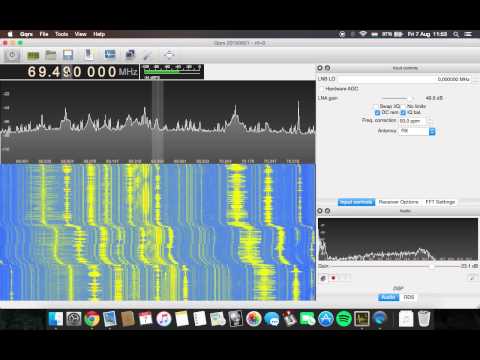Select the Audio tab at bottom
Screen dimensions: 480x360
pos(388,297)
